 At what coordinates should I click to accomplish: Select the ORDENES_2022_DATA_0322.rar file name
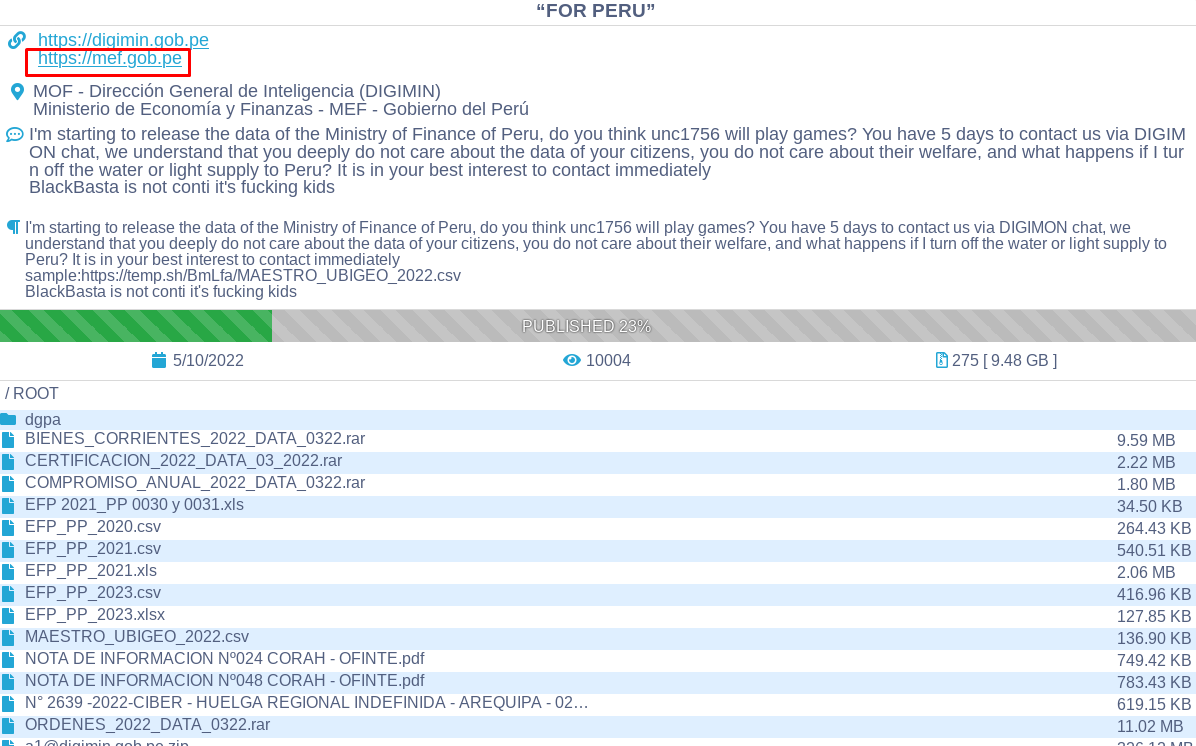147,724
